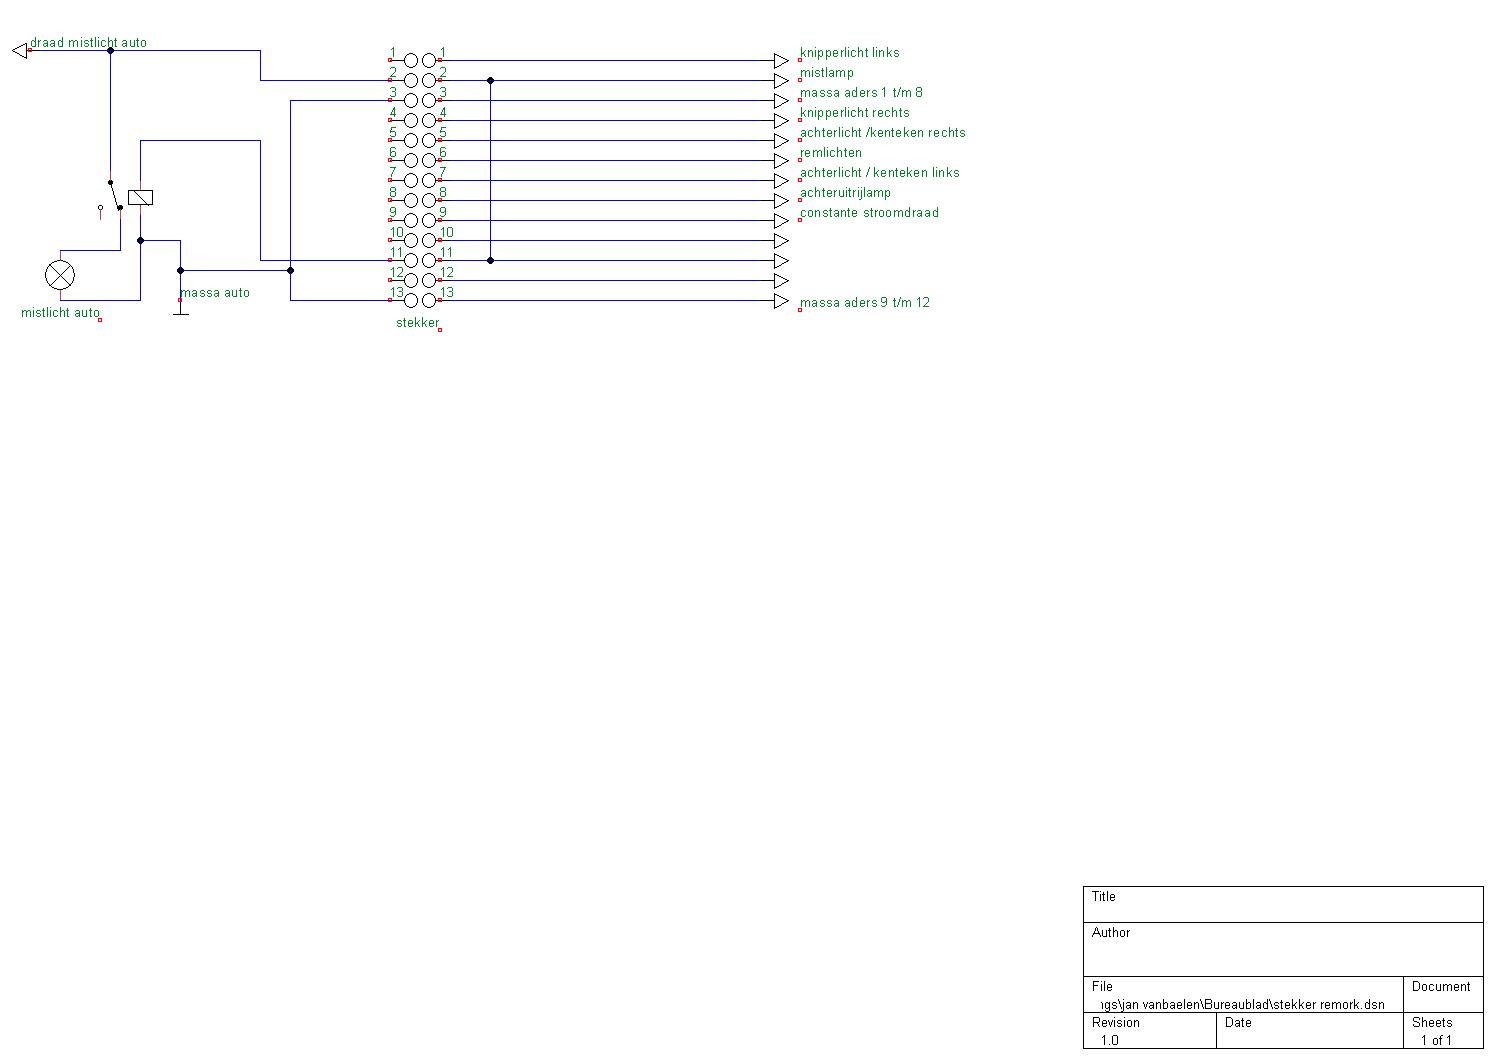Click the mistlicht auto lamp symbol
Screen dimensions: 1495x1060
(x=60, y=275)
